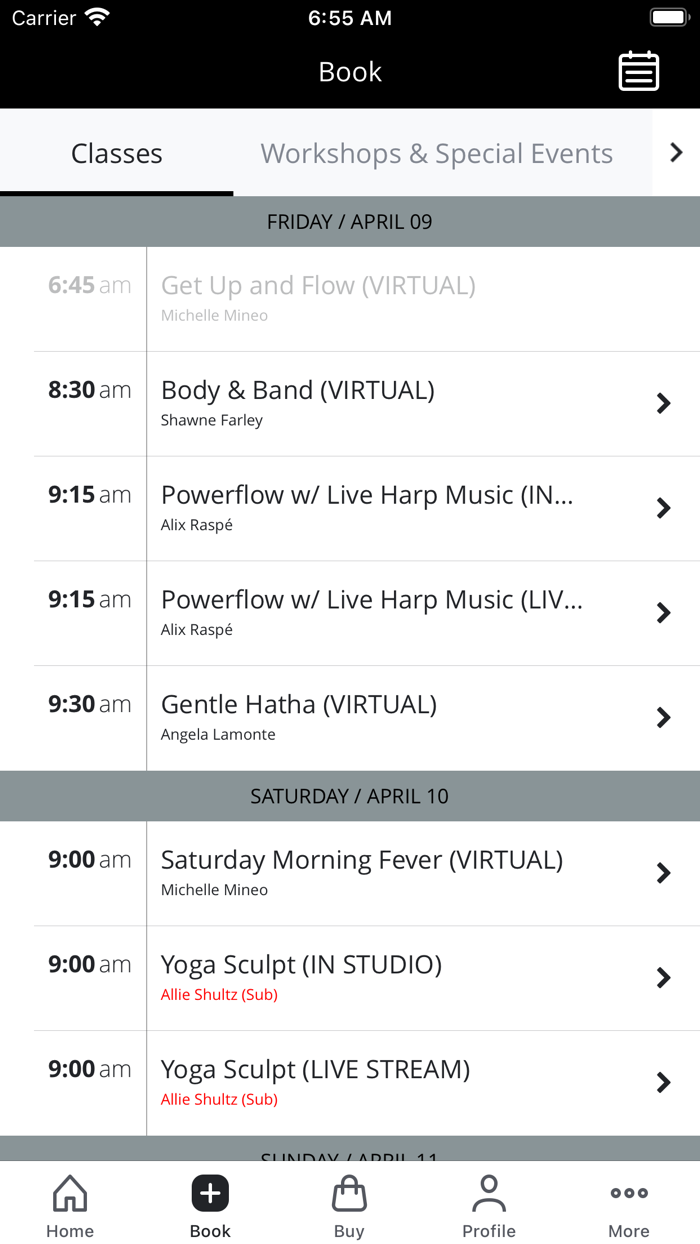Open the calendar schedule icon

[638, 72]
